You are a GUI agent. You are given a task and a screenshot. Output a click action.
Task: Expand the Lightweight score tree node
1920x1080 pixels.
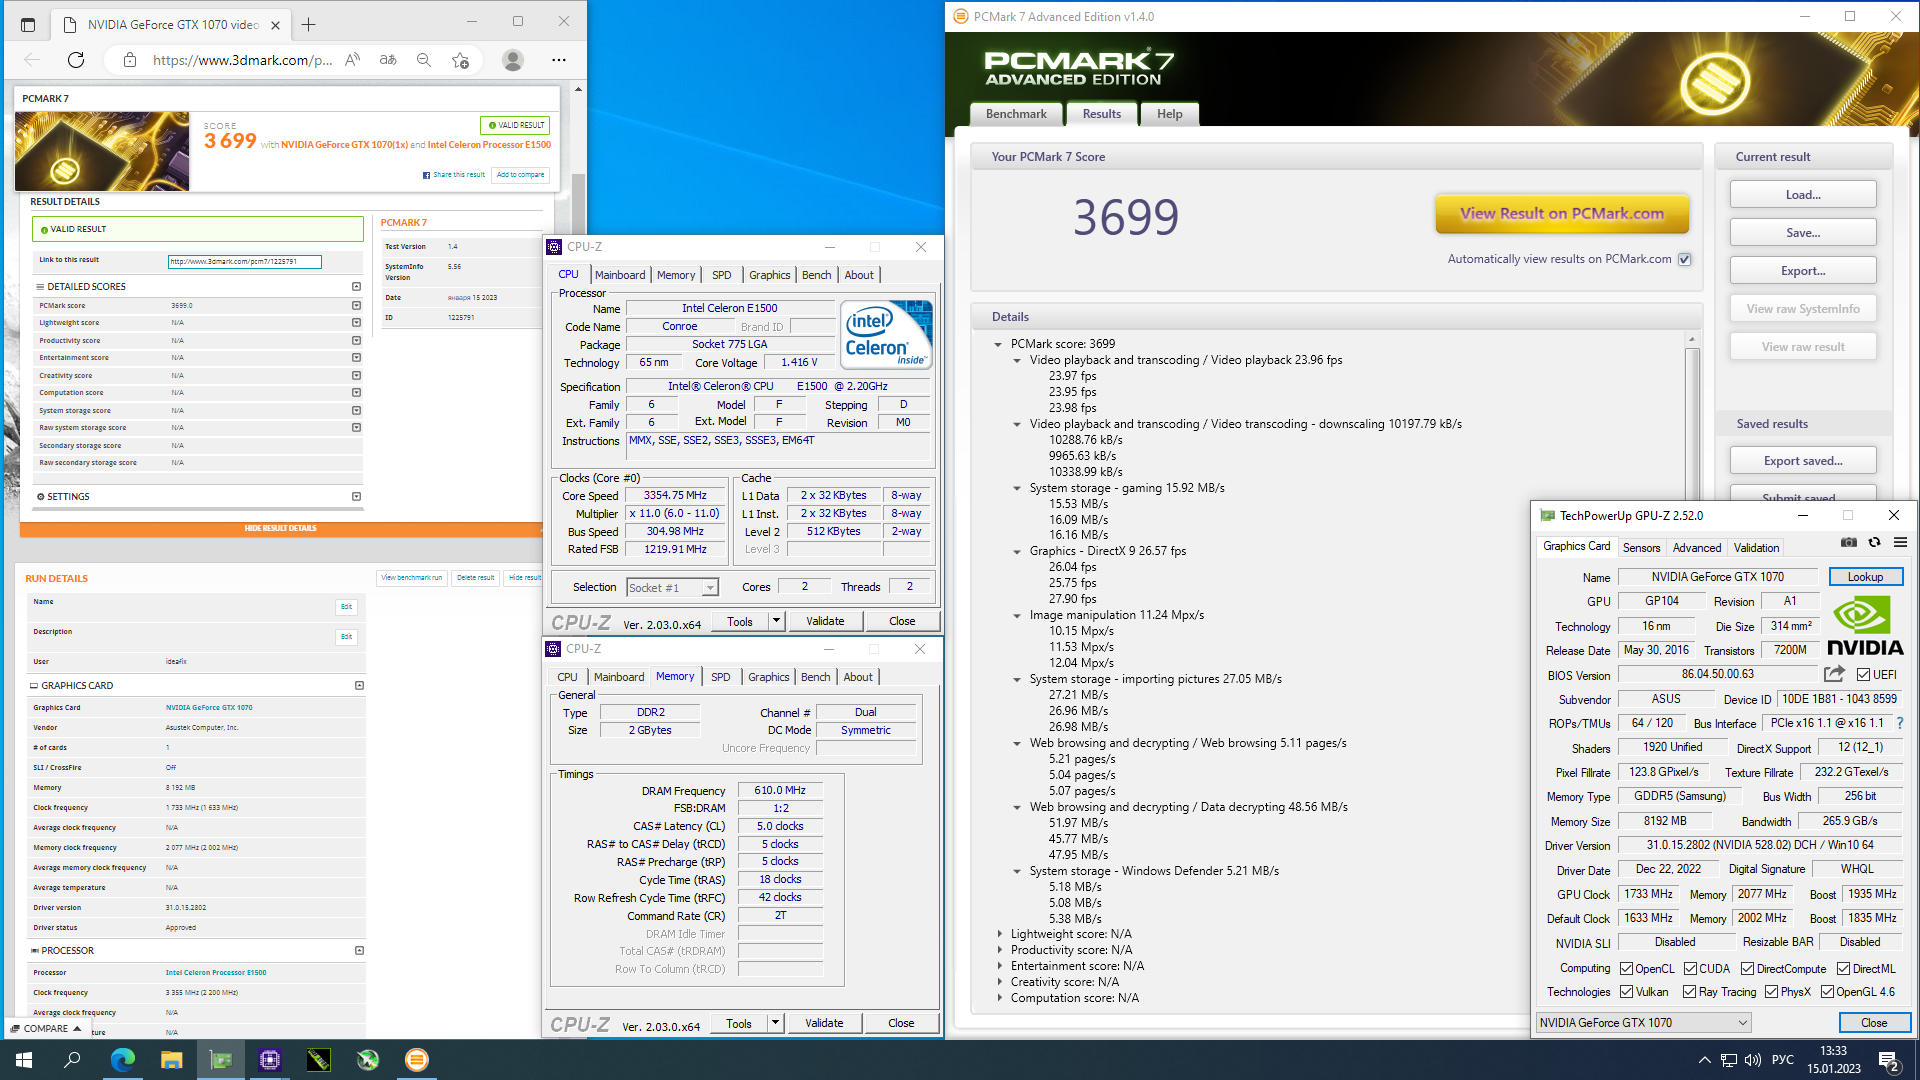coord(999,934)
